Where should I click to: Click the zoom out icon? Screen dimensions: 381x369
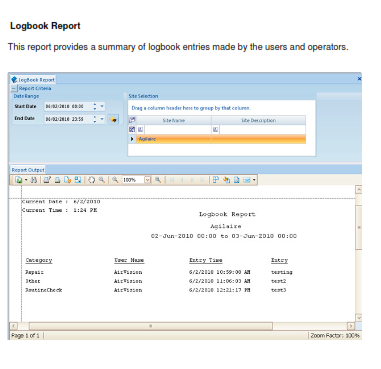pos(115,180)
